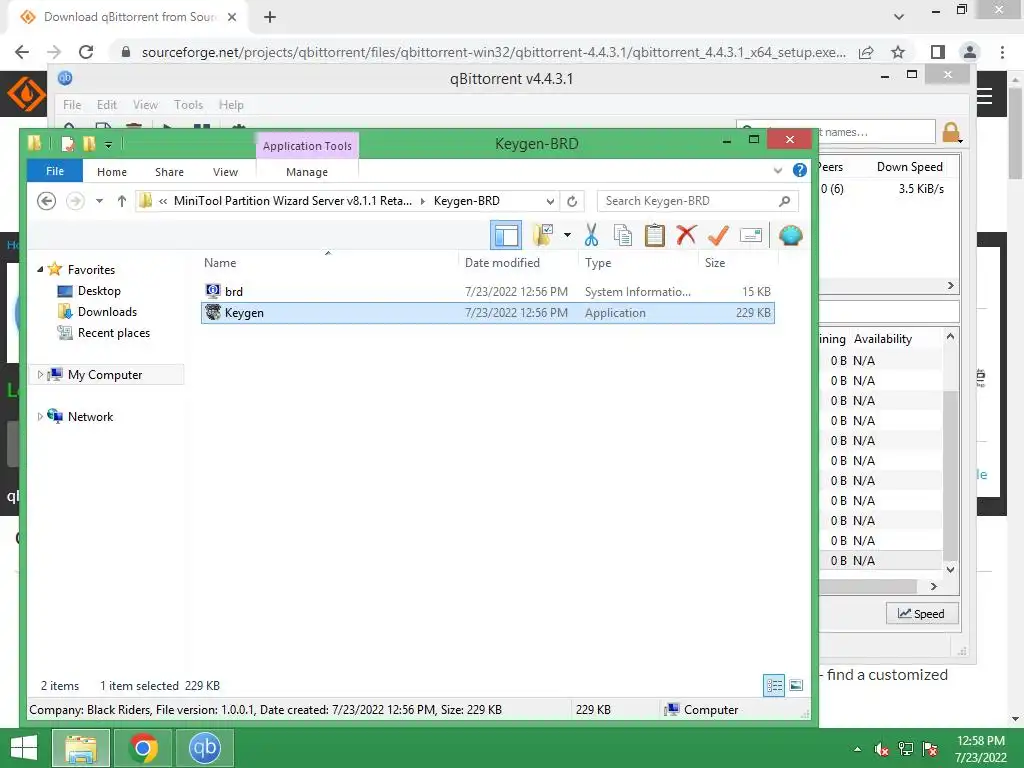Open qBittorrent File menu

click(x=72, y=104)
